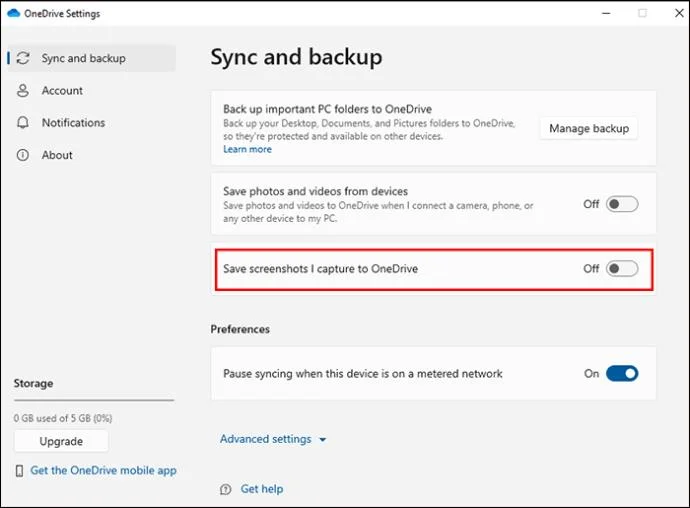This screenshot has width=690, height=508.
Task: Disable Pause syncing on metered network
Action: (x=622, y=373)
